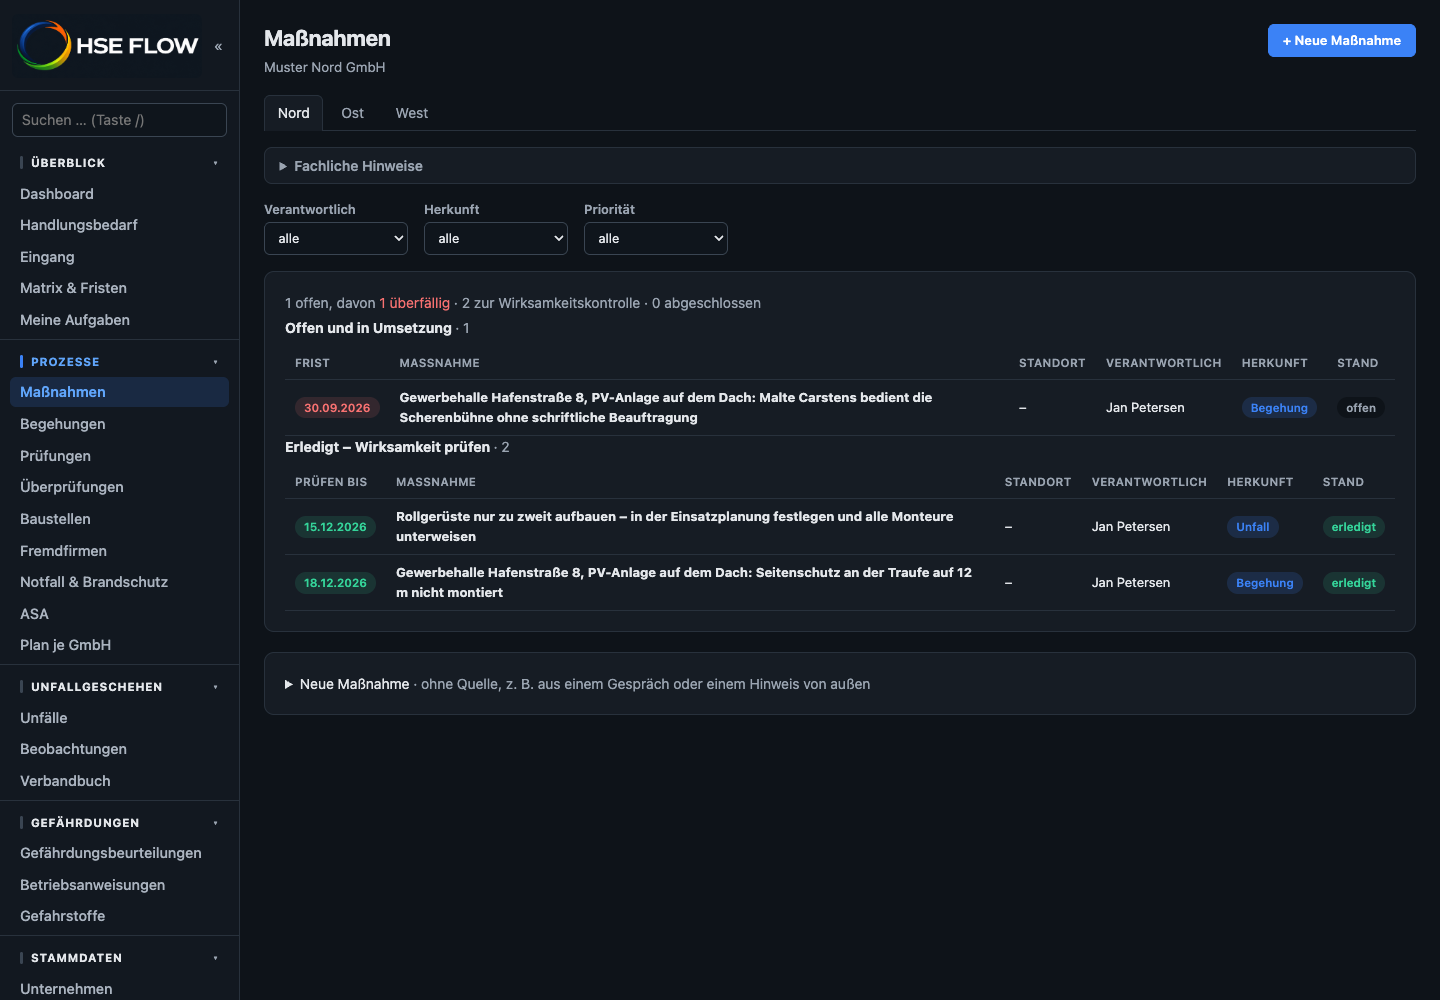Select Maßnahmen in the sidebar
Image resolution: width=1440 pixels, height=1000 pixels.
119,392
